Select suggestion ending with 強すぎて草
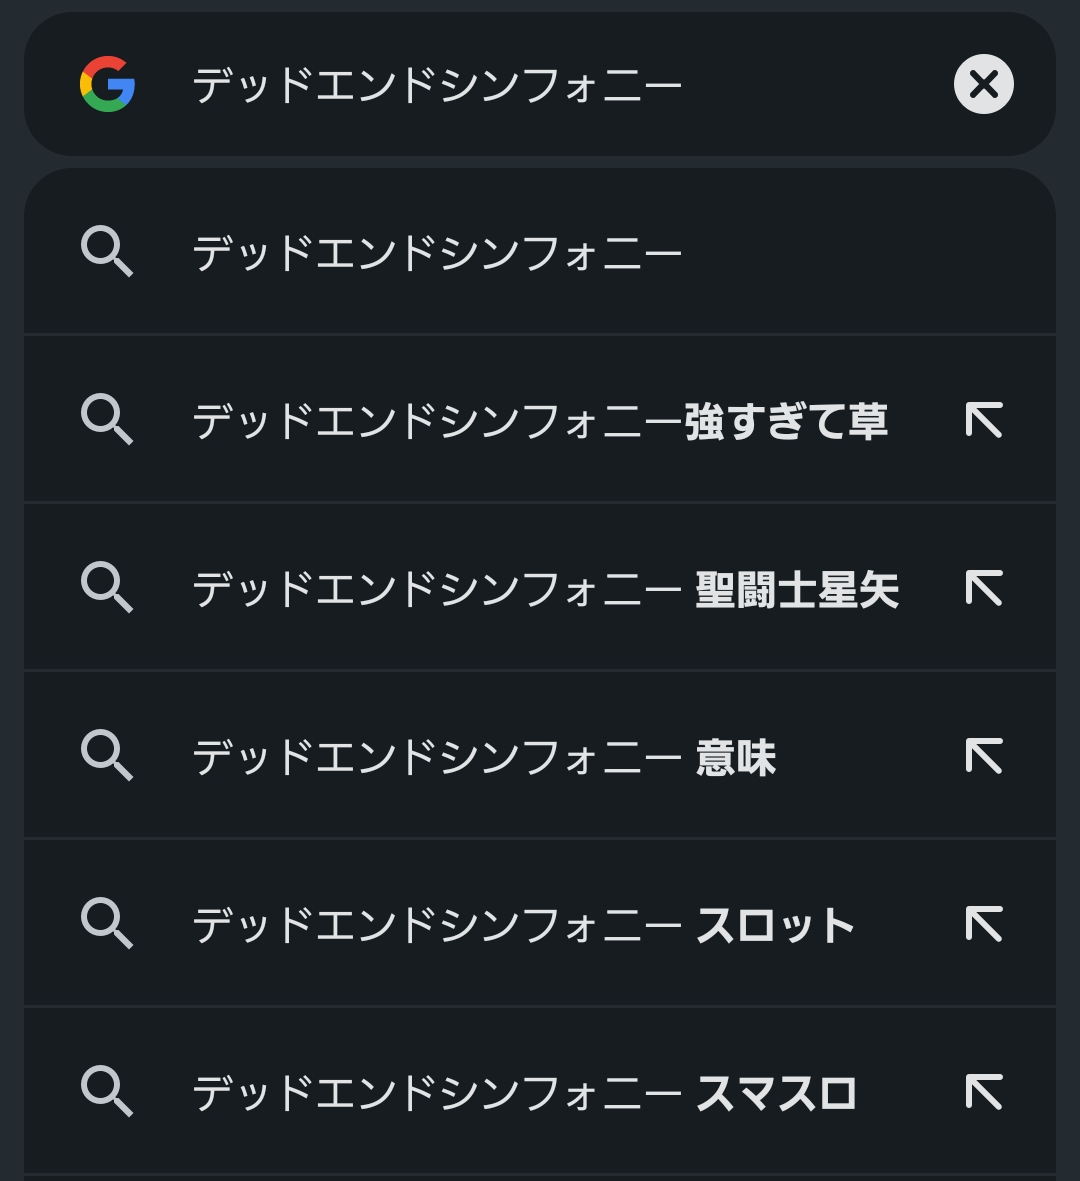 [540, 420]
